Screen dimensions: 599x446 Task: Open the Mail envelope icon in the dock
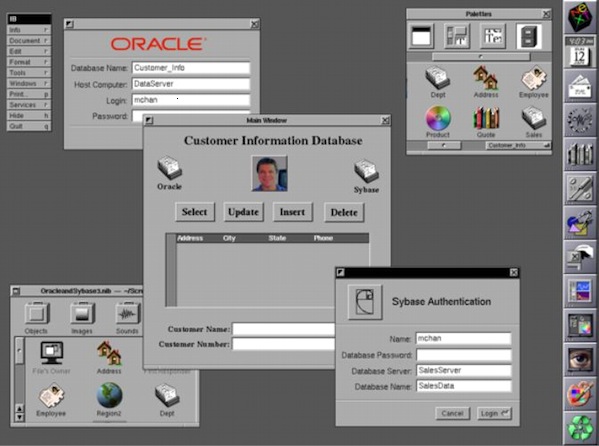[x=580, y=86]
